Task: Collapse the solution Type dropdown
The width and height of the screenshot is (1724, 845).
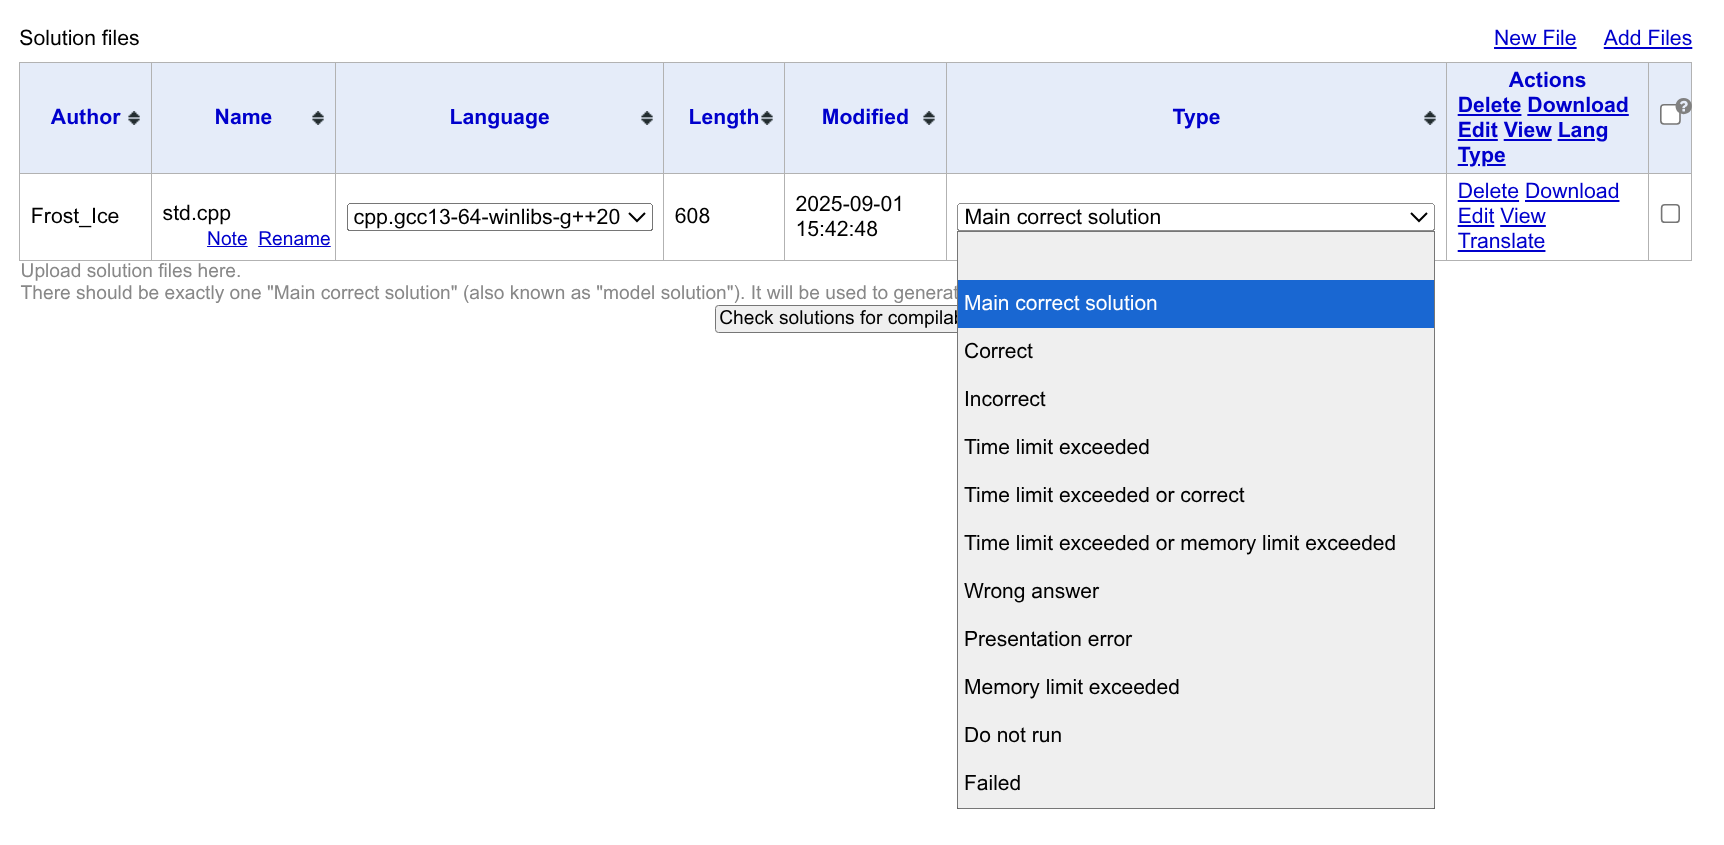Action: (x=1195, y=217)
